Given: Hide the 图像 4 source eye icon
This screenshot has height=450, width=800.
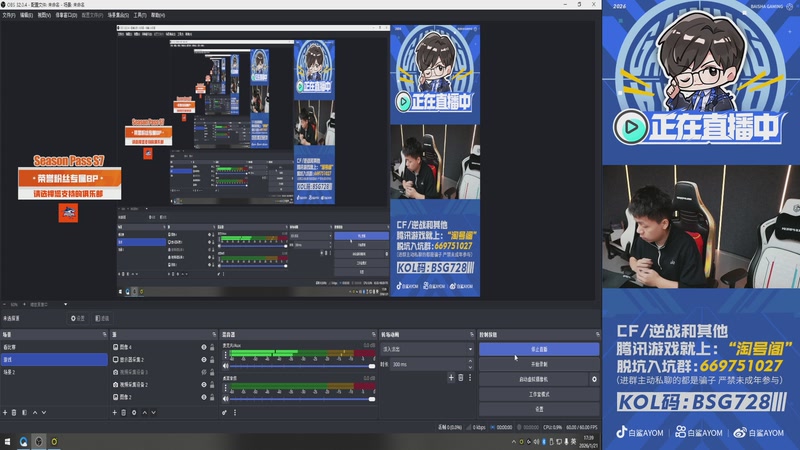Looking at the screenshot, I should 204,347.
